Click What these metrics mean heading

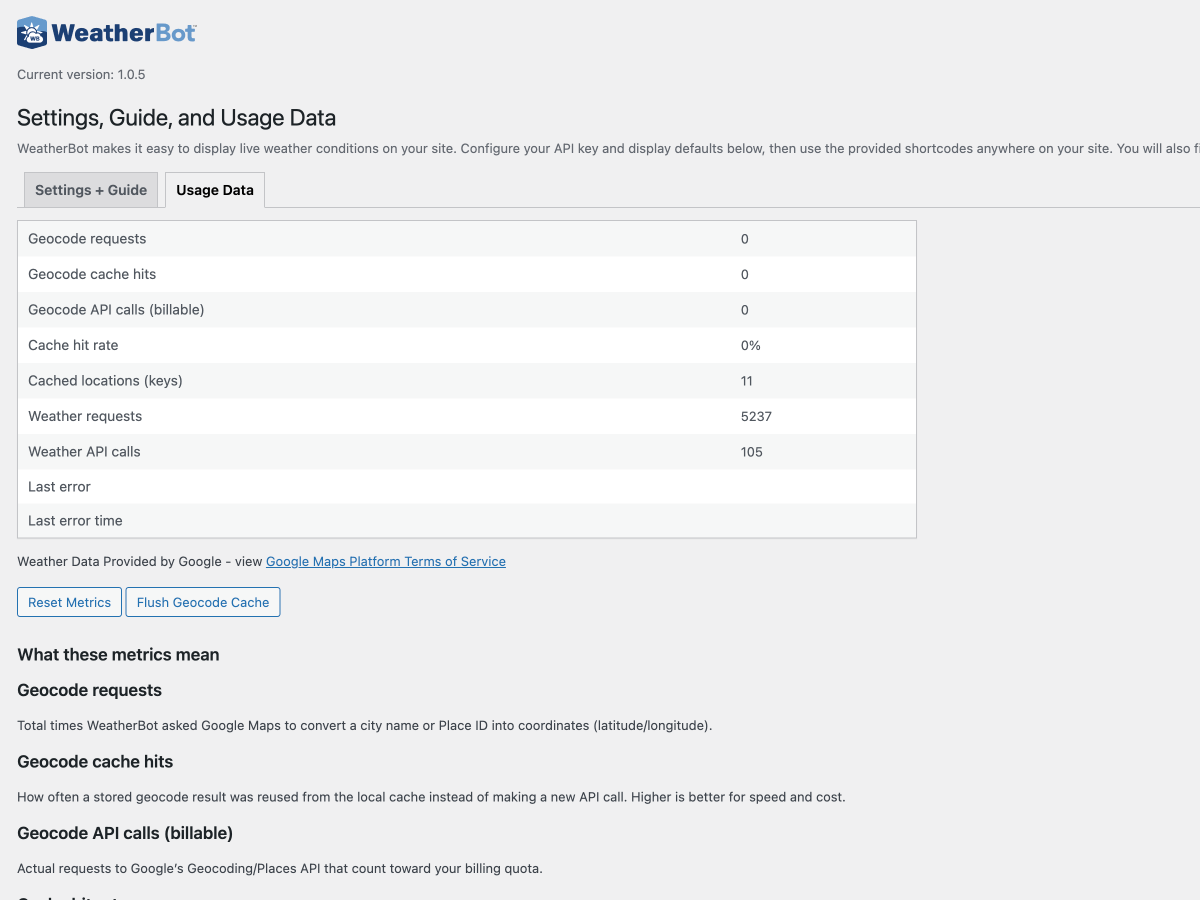[118, 655]
